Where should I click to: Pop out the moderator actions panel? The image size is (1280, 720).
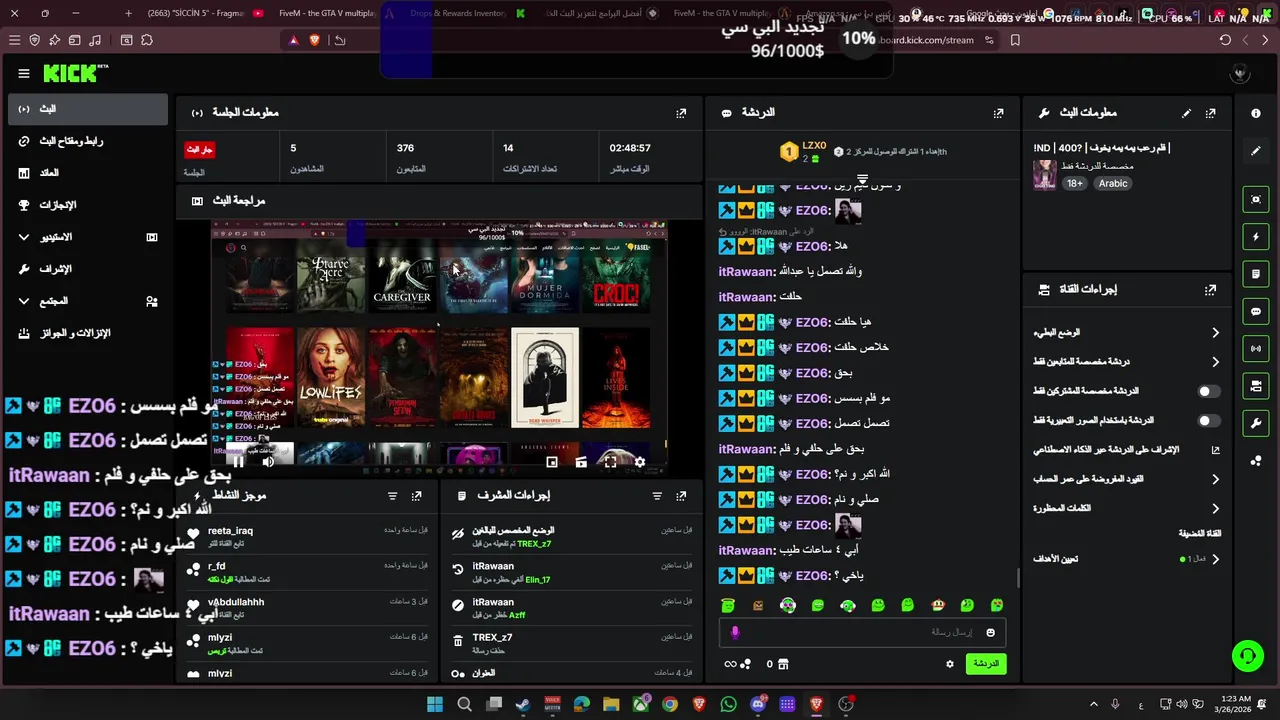pos(681,496)
